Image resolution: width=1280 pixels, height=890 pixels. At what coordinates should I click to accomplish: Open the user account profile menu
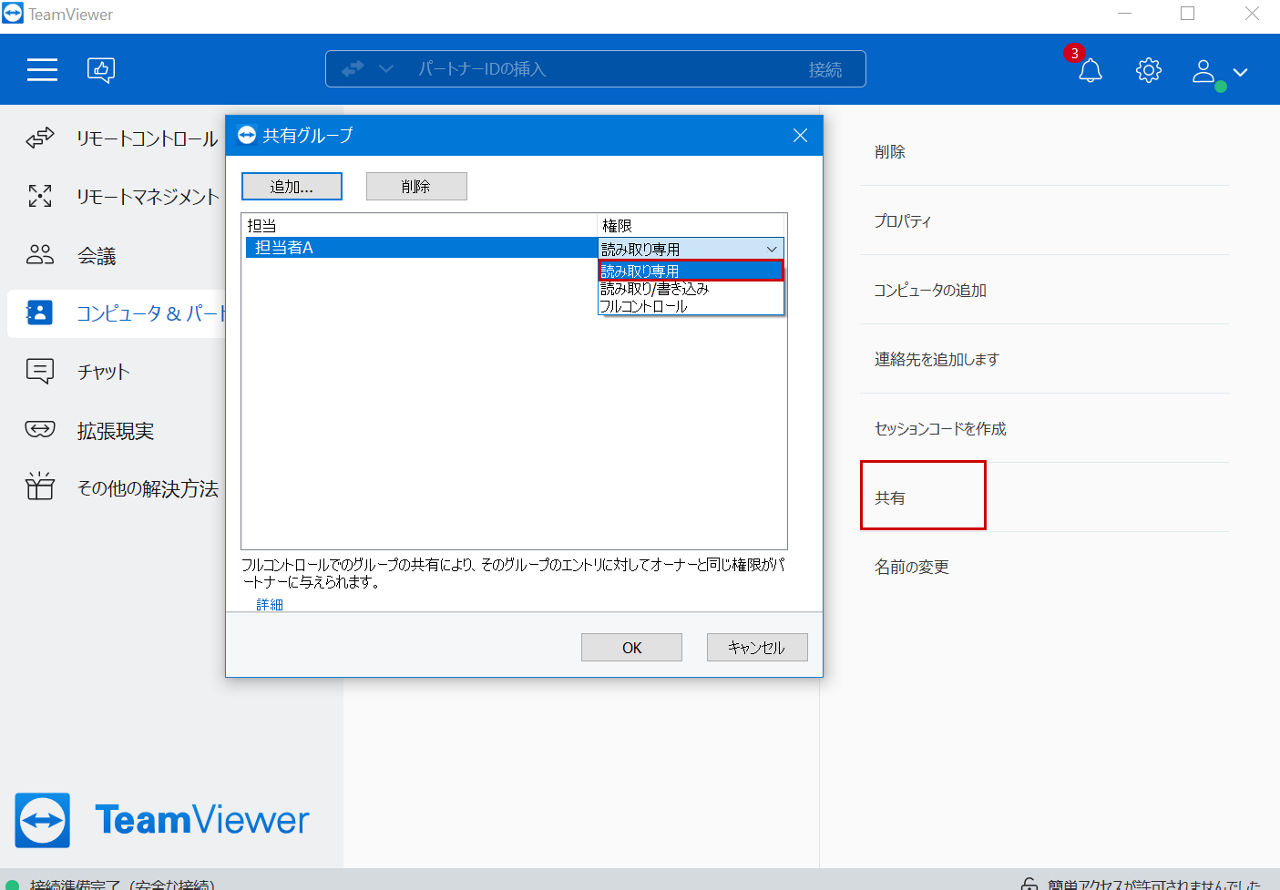coord(1219,72)
